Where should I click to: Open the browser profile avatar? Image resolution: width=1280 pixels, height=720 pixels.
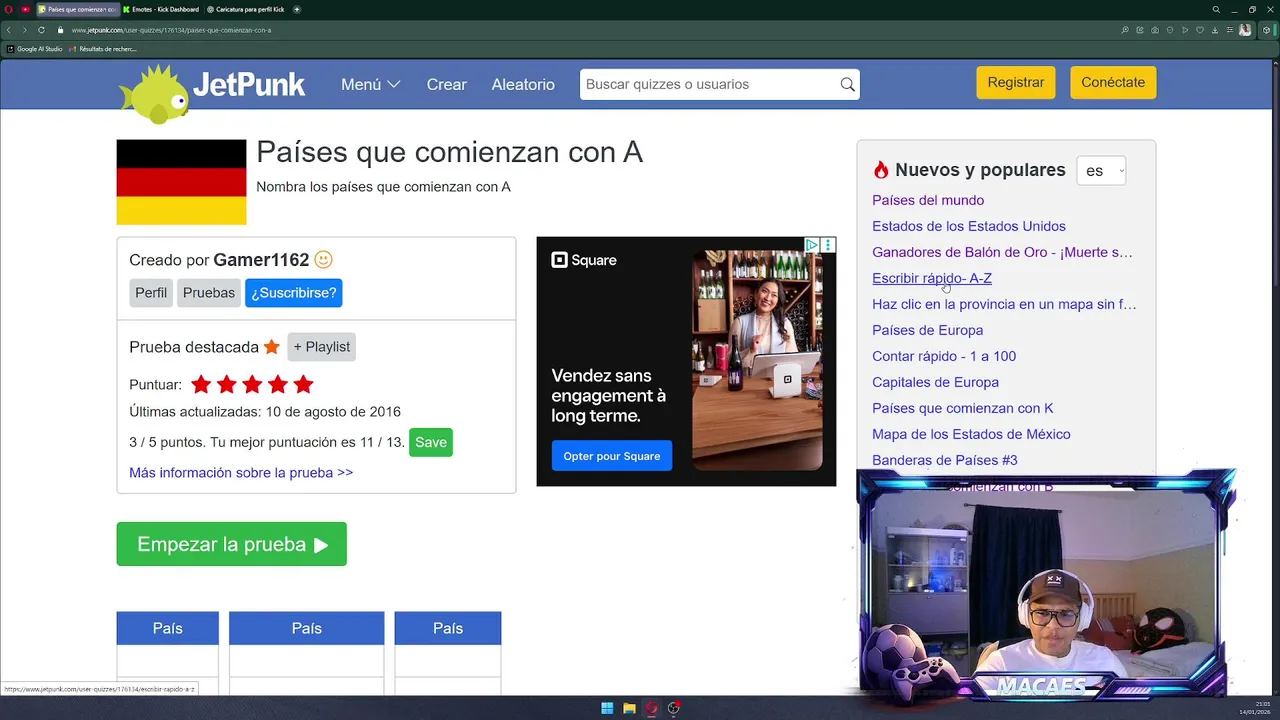tap(1245, 30)
